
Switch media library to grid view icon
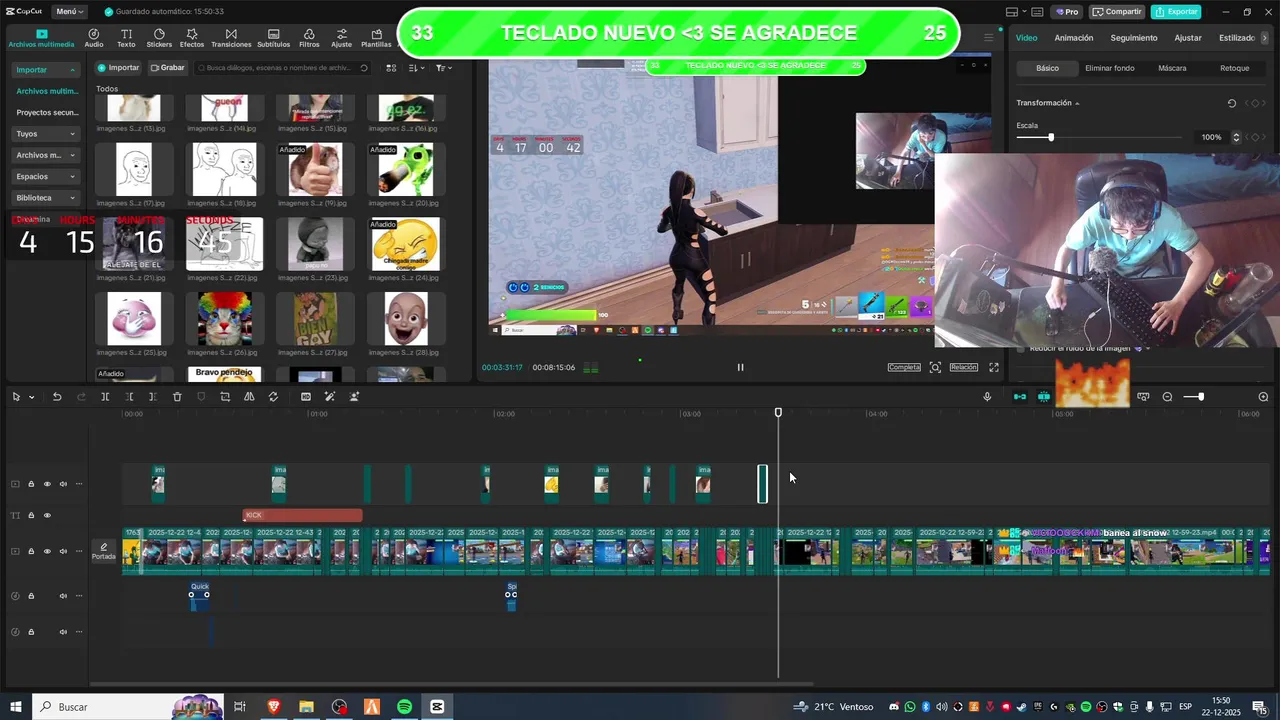[391, 68]
